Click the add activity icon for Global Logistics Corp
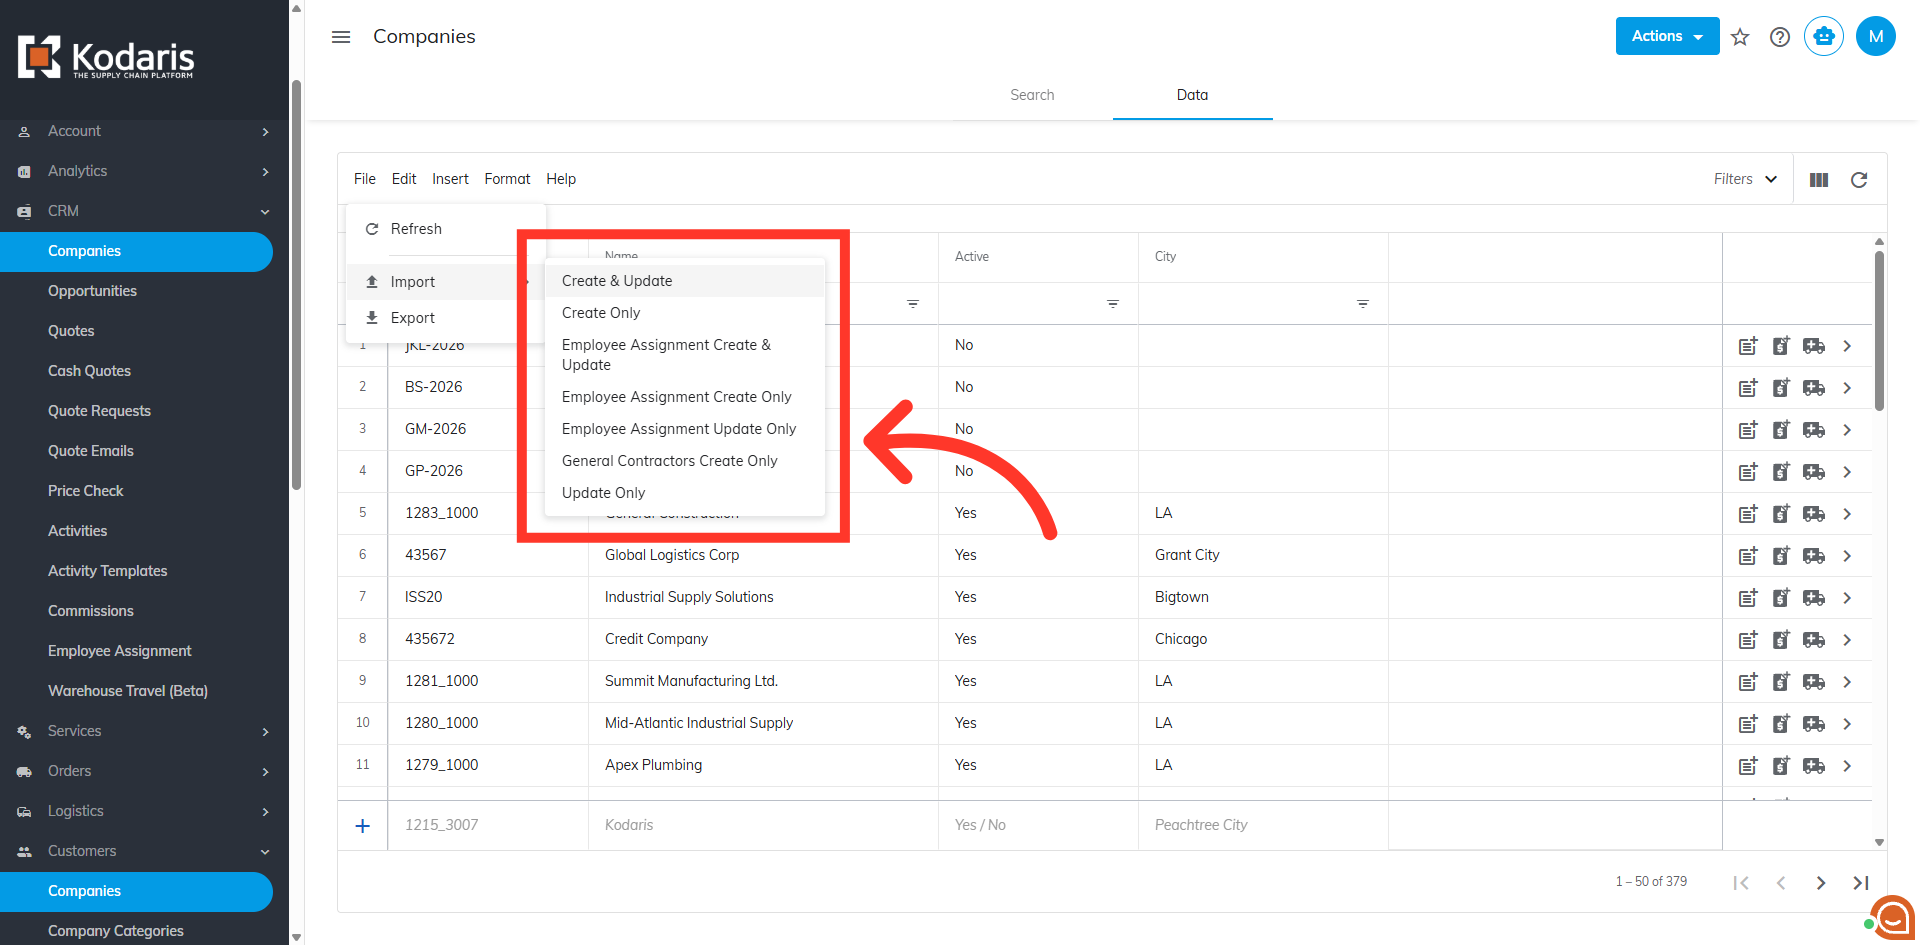The height and width of the screenshot is (945, 1920). click(x=1748, y=556)
